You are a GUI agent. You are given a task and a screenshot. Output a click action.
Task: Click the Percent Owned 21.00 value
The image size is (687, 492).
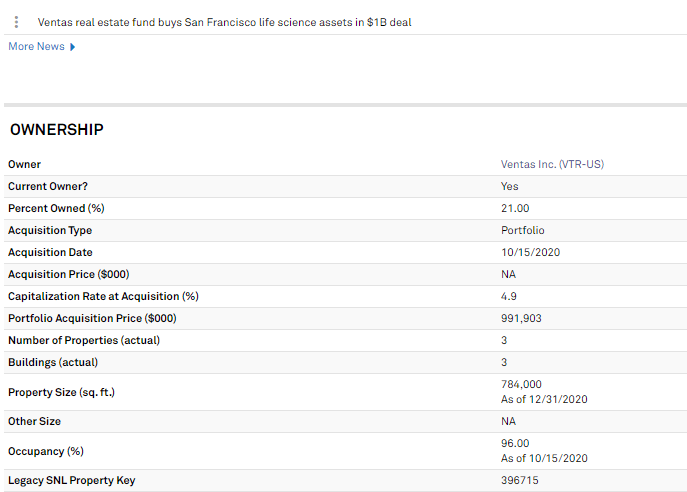[x=515, y=208]
